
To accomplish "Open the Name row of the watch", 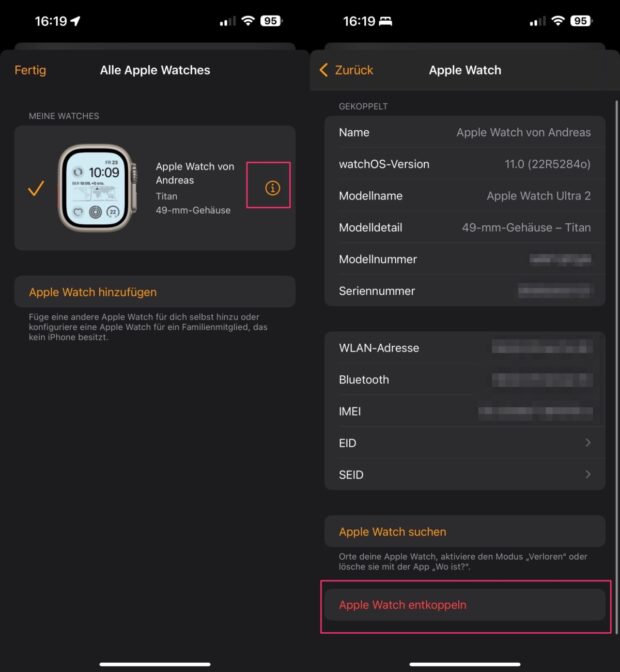I will (464, 132).
